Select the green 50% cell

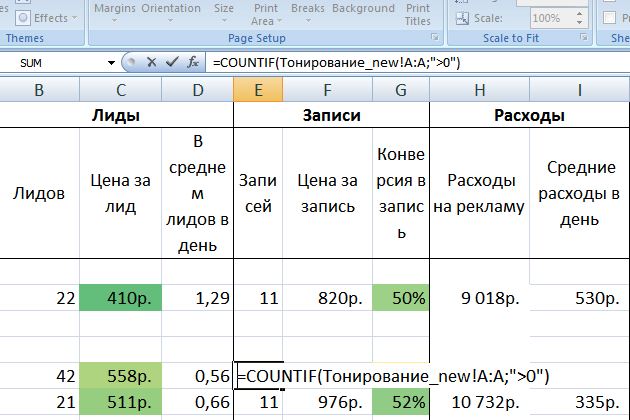[401, 298]
